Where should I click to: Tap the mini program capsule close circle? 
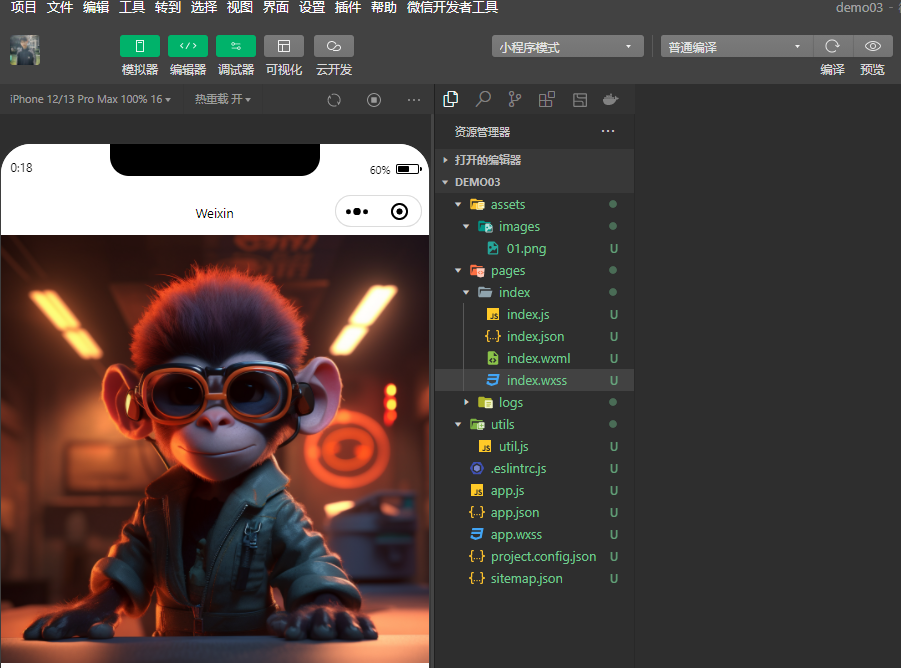click(x=399, y=212)
